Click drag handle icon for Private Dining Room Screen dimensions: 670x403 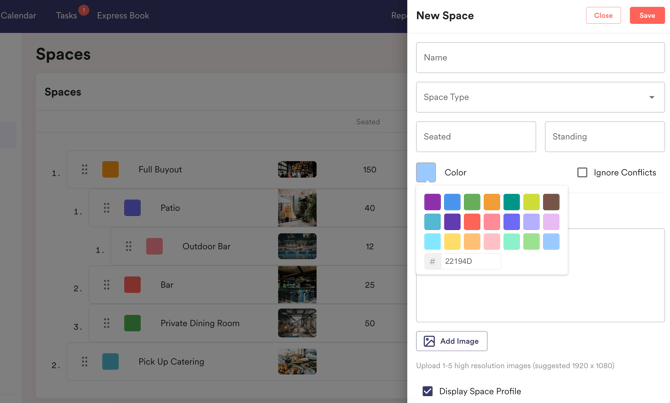click(107, 323)
